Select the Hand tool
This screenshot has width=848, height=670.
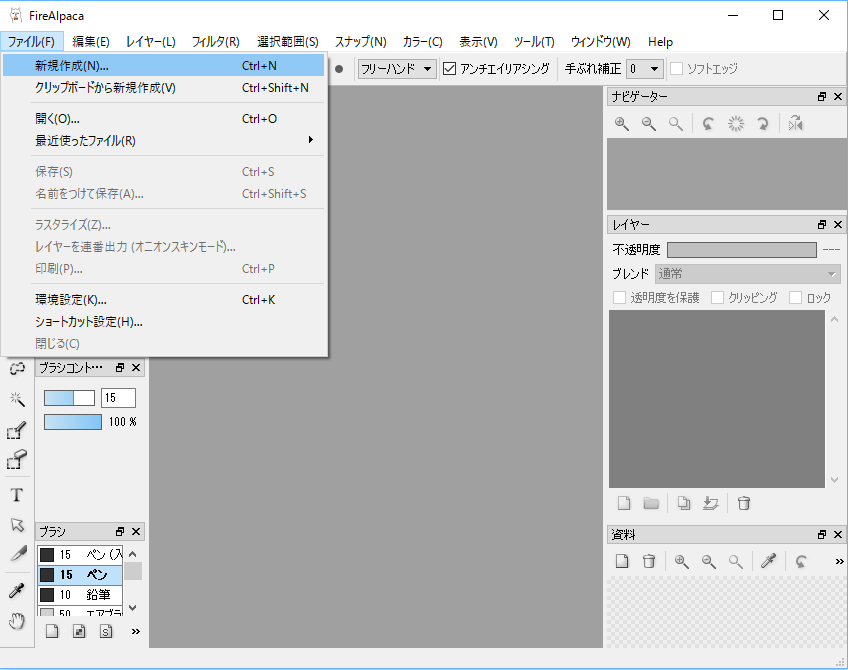pos(16,620)
